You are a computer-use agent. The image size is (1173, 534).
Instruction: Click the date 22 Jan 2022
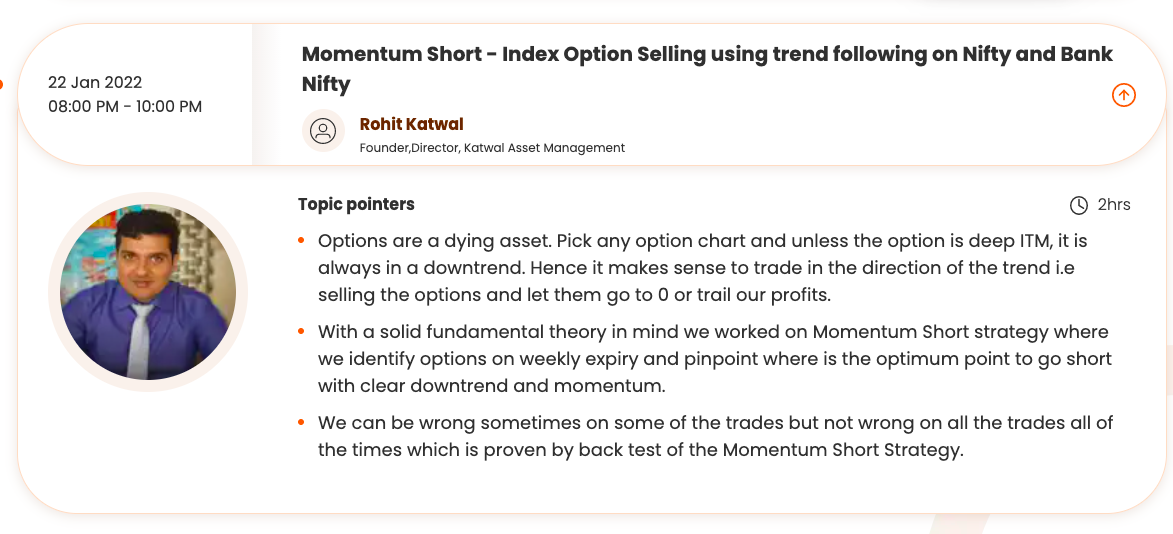coord(95,82)
